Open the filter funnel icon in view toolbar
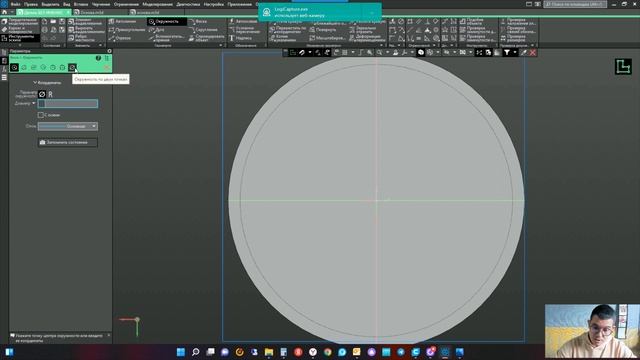The image size is (640, 360). pos(507,52)
